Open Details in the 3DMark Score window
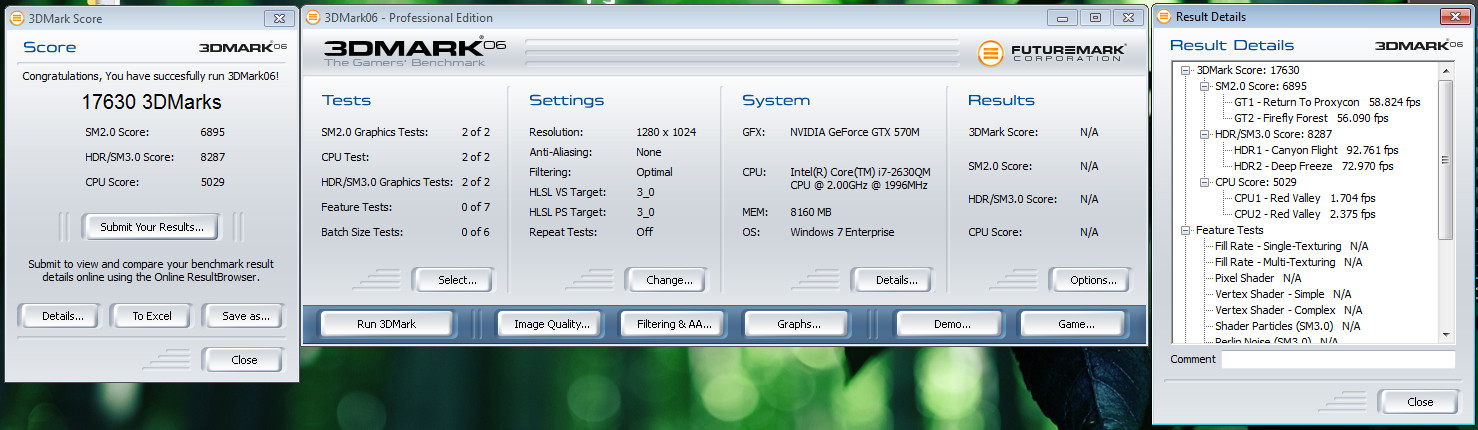This screenshot has height=430, width=1478. click(62, 316)
